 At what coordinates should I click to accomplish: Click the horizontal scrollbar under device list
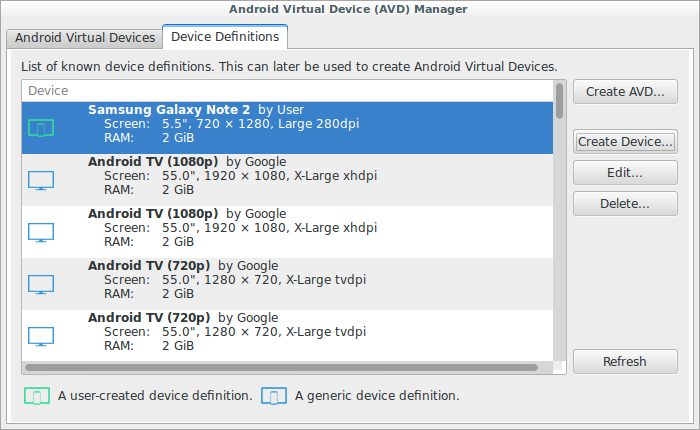280,368
